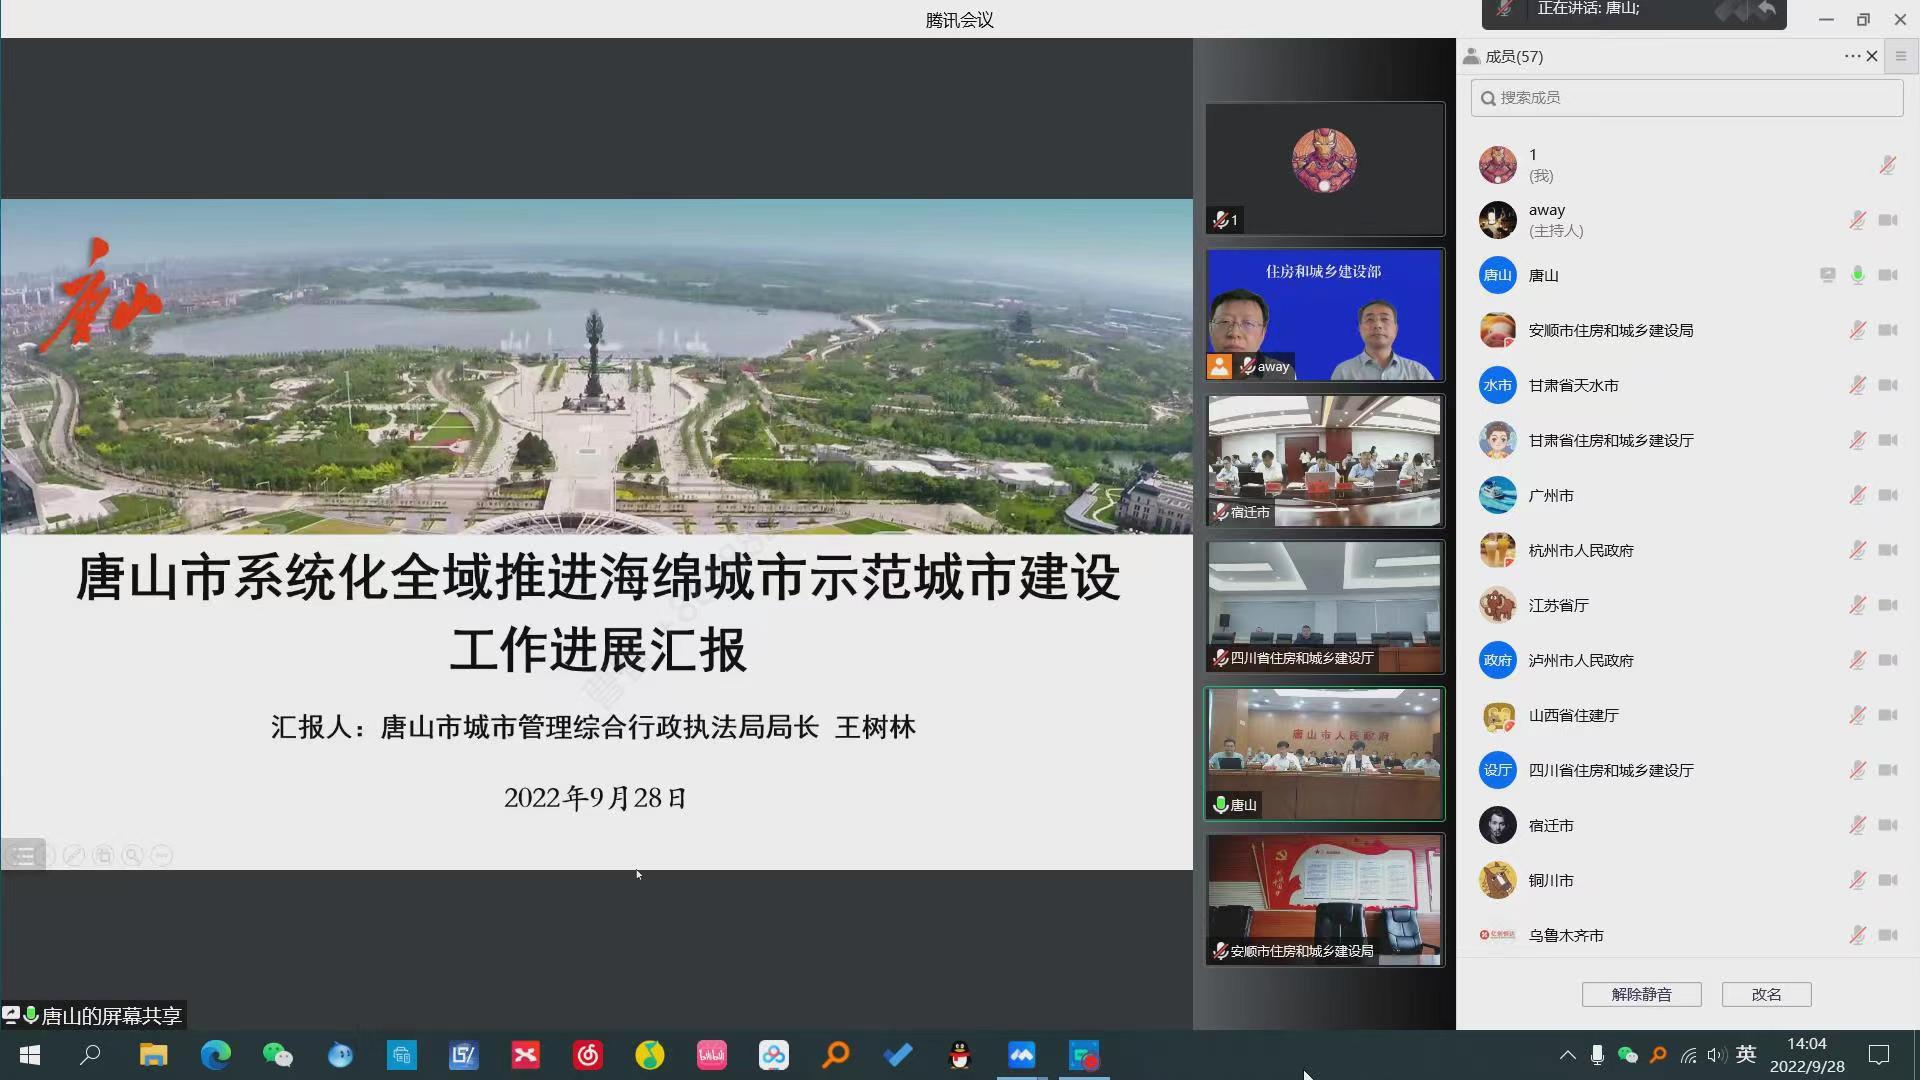Focus the 搜索成员 search field
This screenshot has width=1920, height=1080.
[1687, 97]
